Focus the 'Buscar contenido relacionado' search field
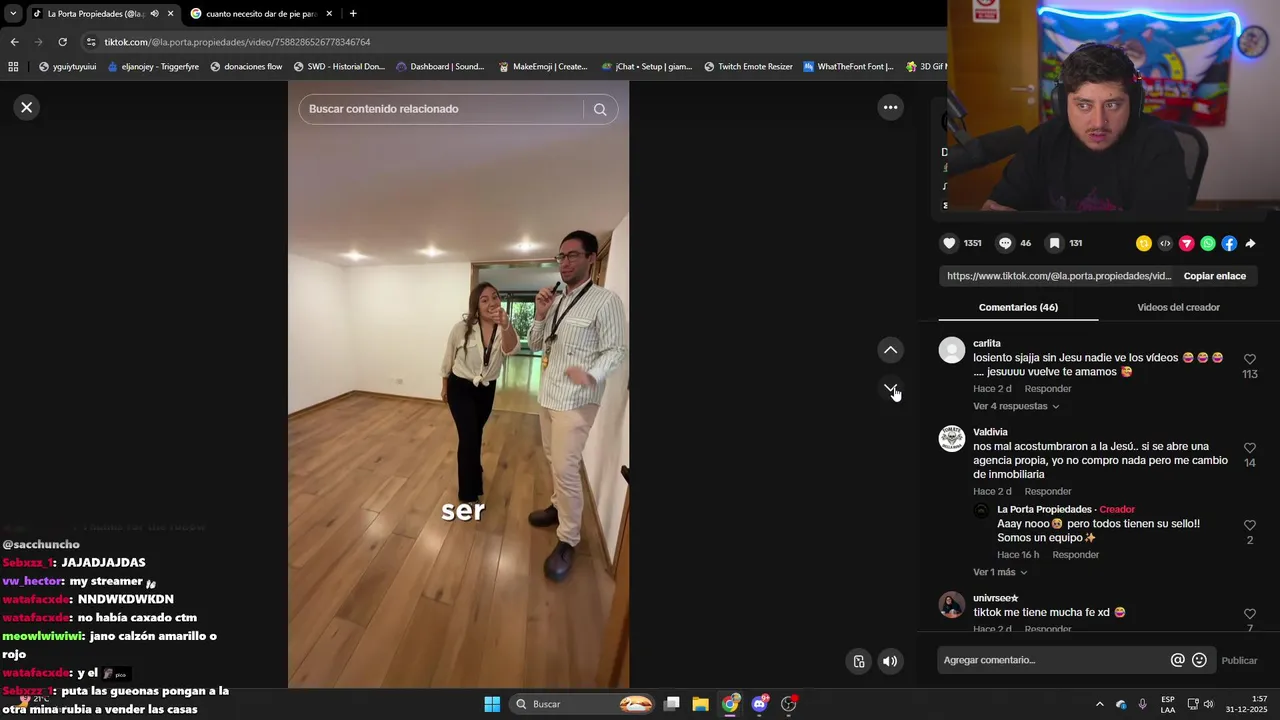Screen dimensions: 1280x720 441,109
